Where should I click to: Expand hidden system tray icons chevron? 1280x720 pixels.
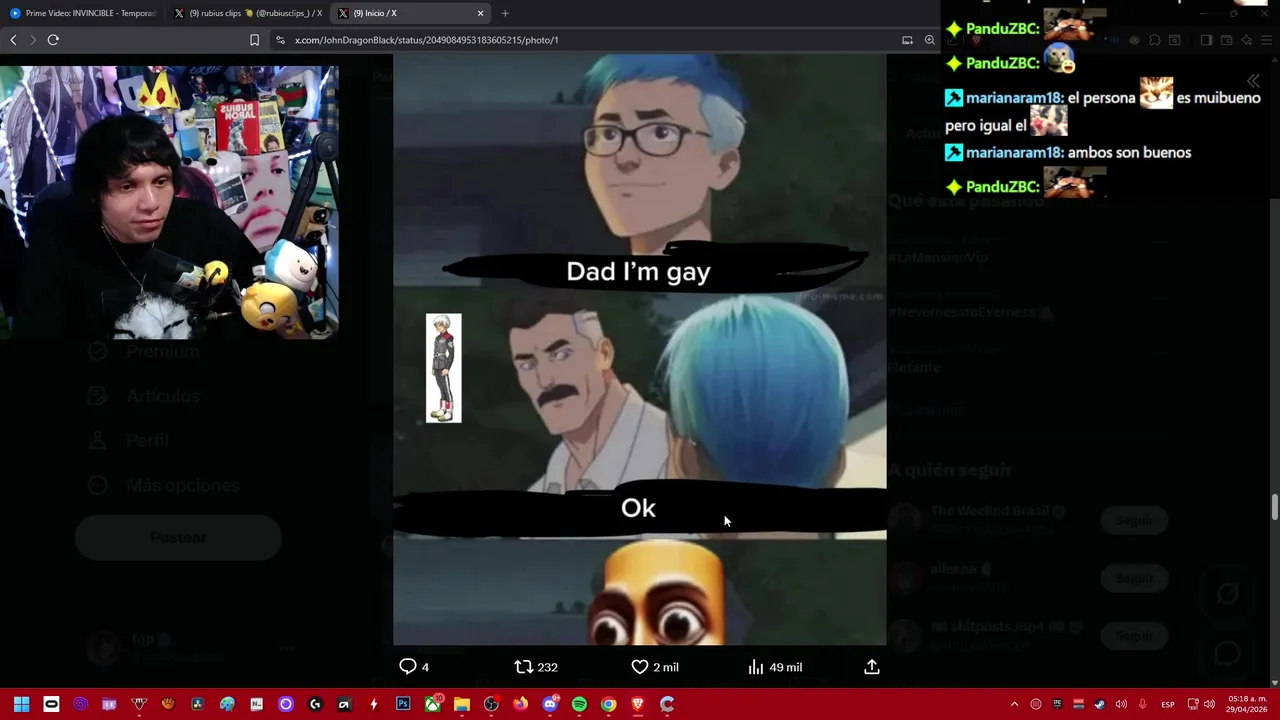[1014, 704]
